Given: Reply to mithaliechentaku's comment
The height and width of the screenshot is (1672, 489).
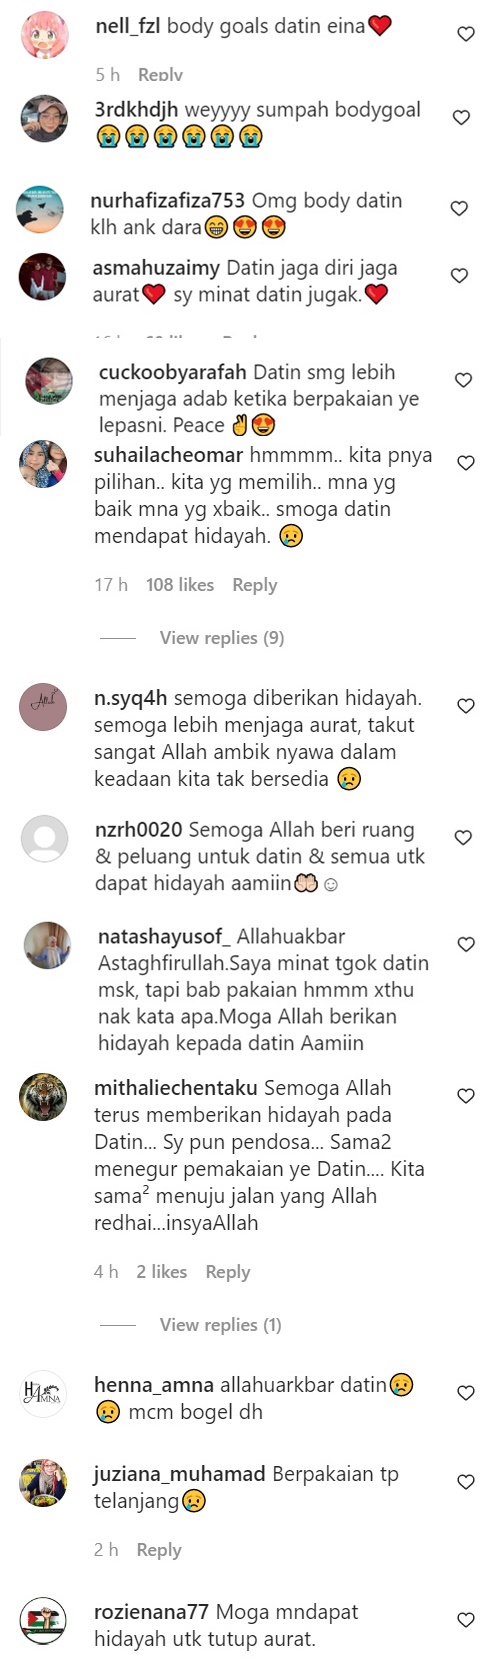Looking at the screenshot, I should [x=227, y=1272].
